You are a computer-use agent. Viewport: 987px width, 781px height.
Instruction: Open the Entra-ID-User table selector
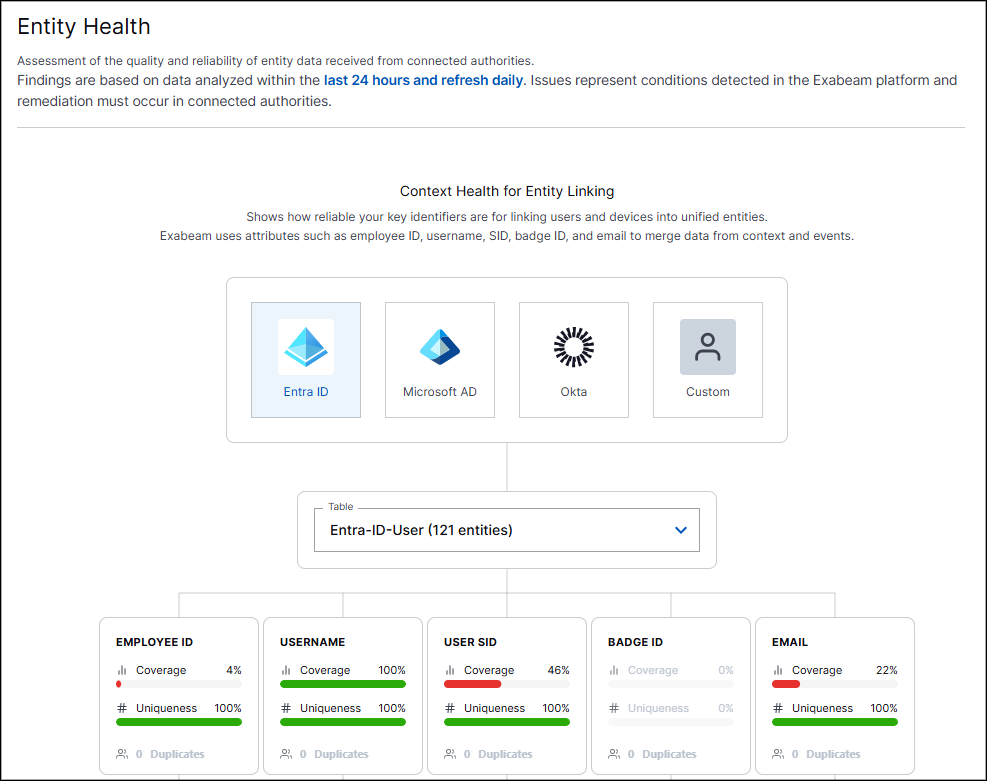507,530
